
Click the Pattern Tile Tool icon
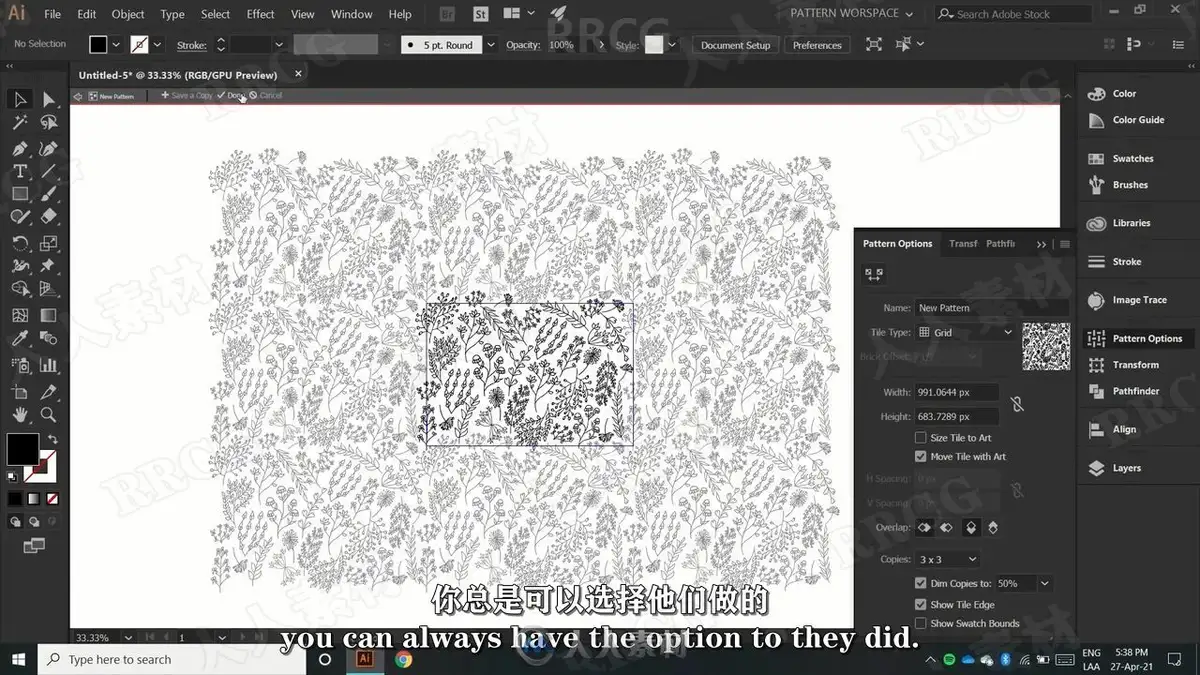click(x=874, y=273)
